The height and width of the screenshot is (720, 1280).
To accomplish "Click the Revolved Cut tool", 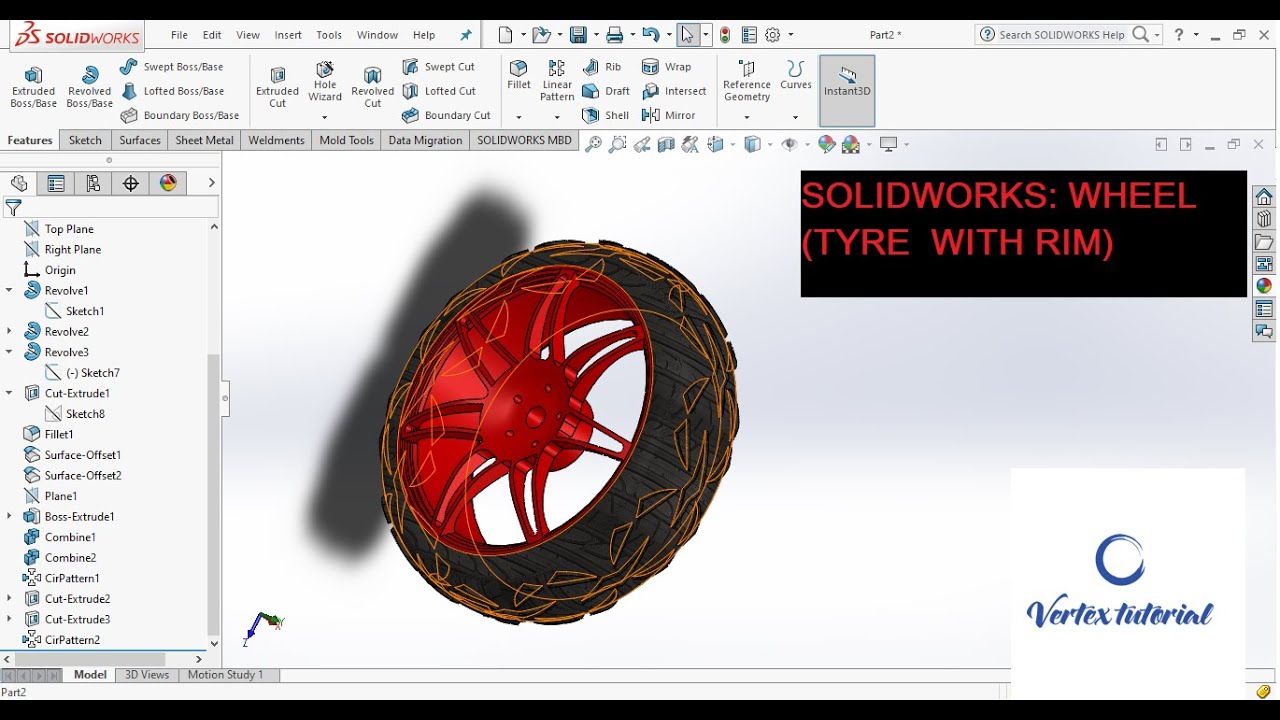I will (372, 87).
